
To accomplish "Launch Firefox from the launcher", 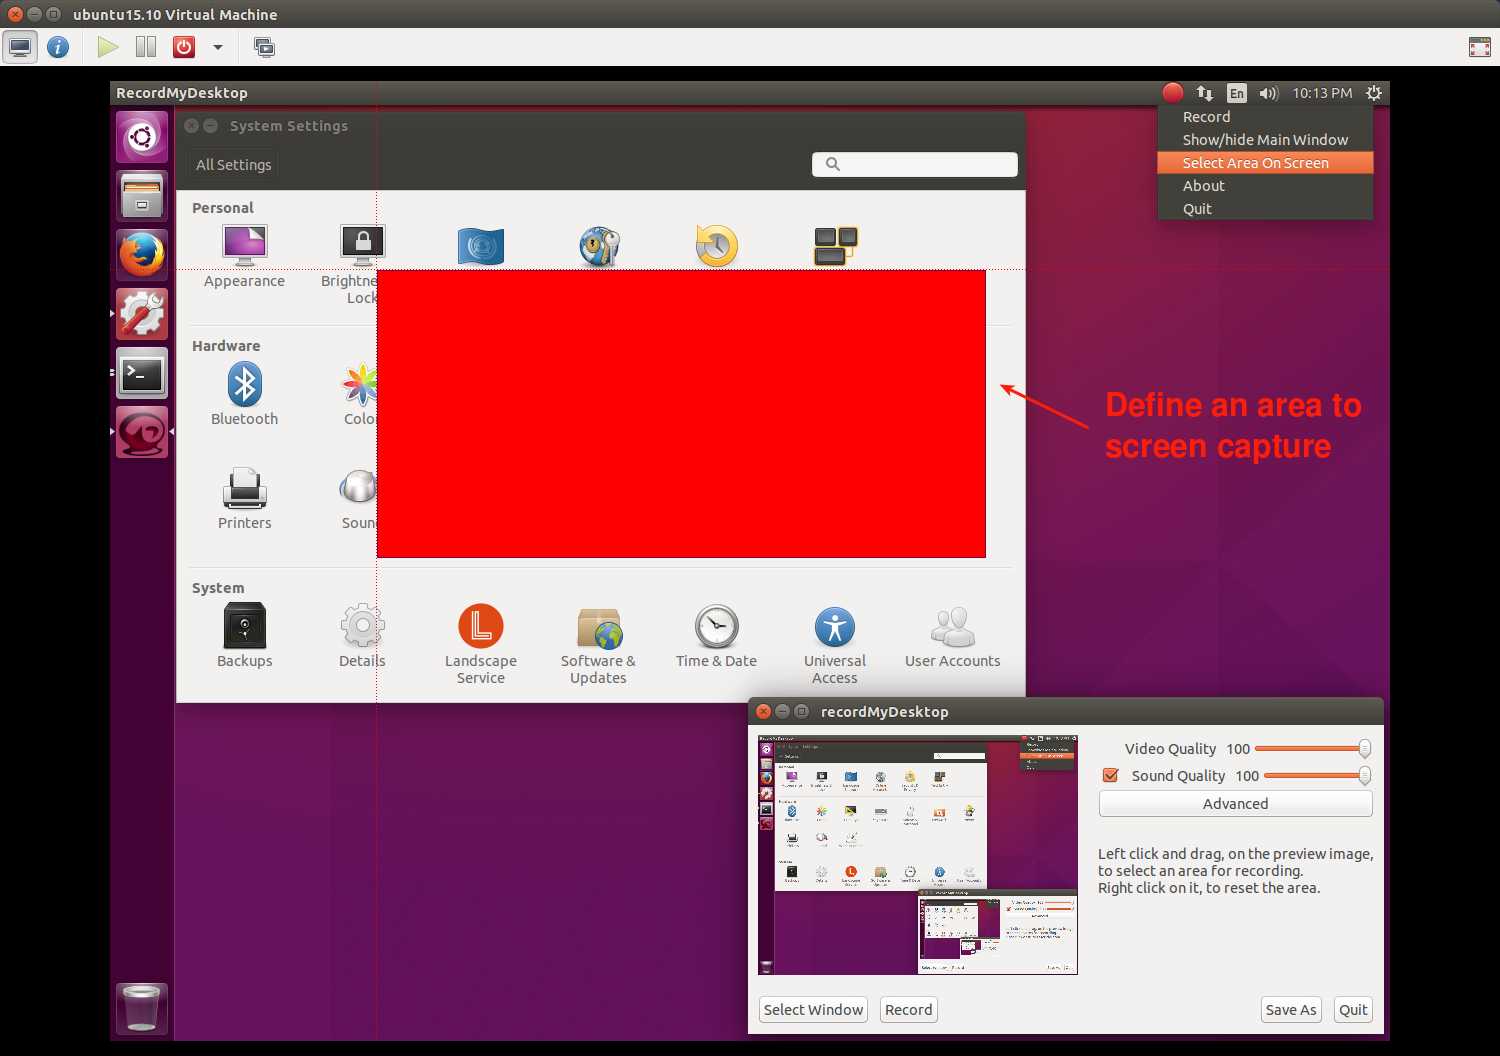I will point(142,254).
